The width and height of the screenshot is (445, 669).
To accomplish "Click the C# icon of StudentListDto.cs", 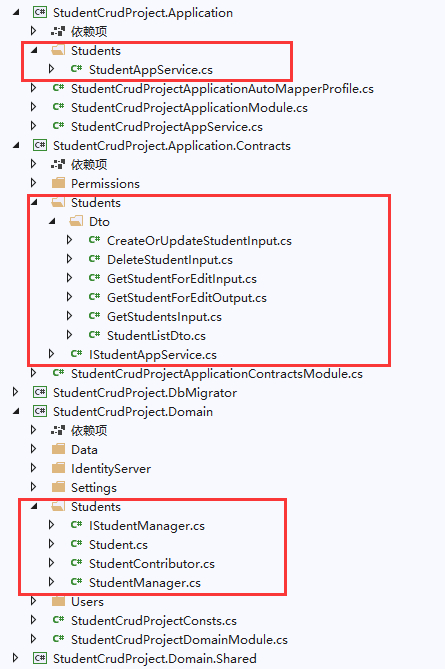I will (x=94, y=335).
